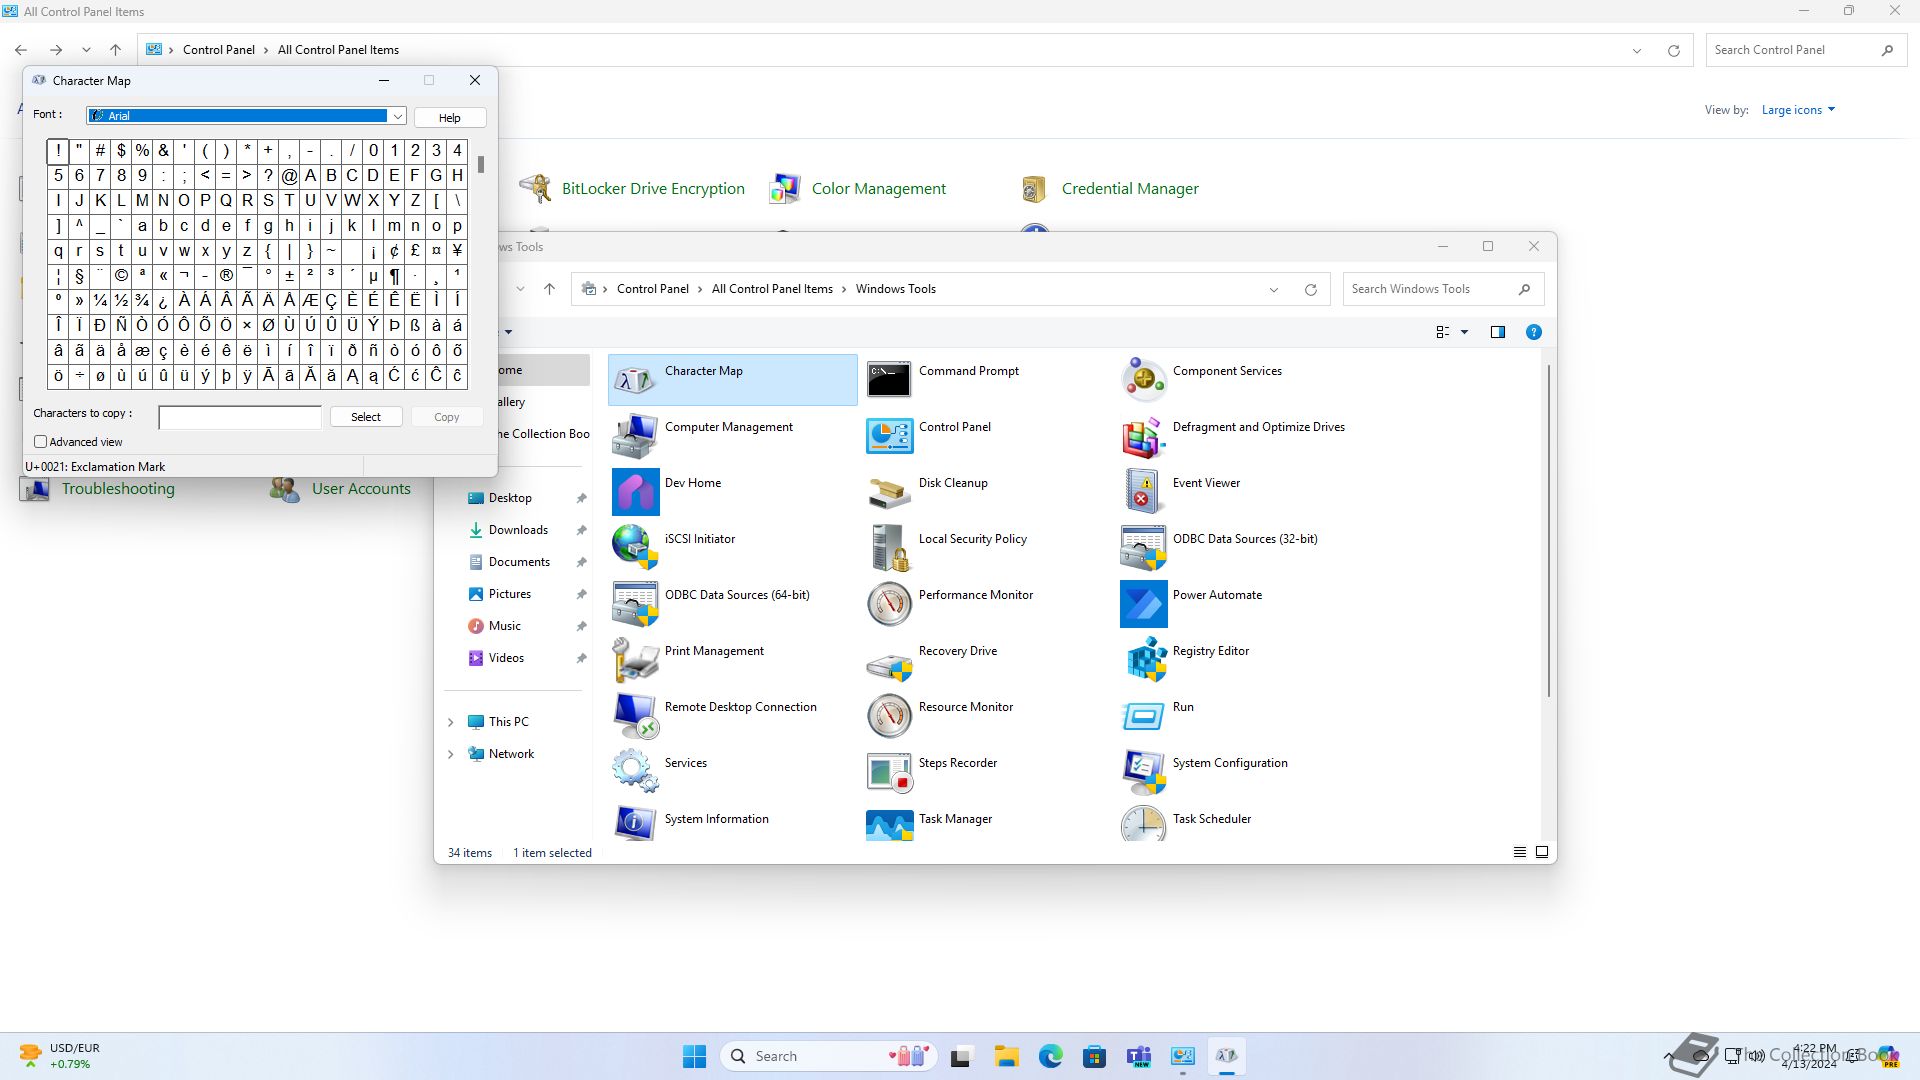Select Videos in navigation pane
1920x1080 pixels.
tap(506, 658)
